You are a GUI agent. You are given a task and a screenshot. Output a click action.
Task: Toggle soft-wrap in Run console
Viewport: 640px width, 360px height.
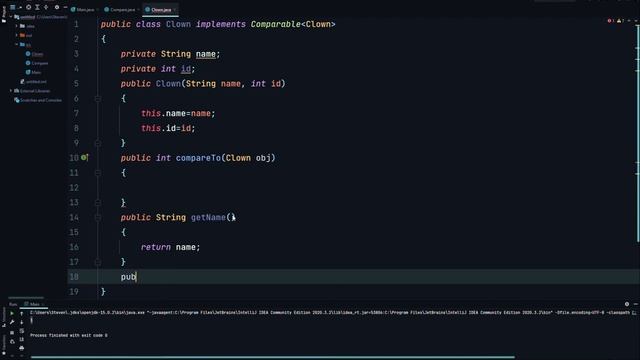coord(22,331)
